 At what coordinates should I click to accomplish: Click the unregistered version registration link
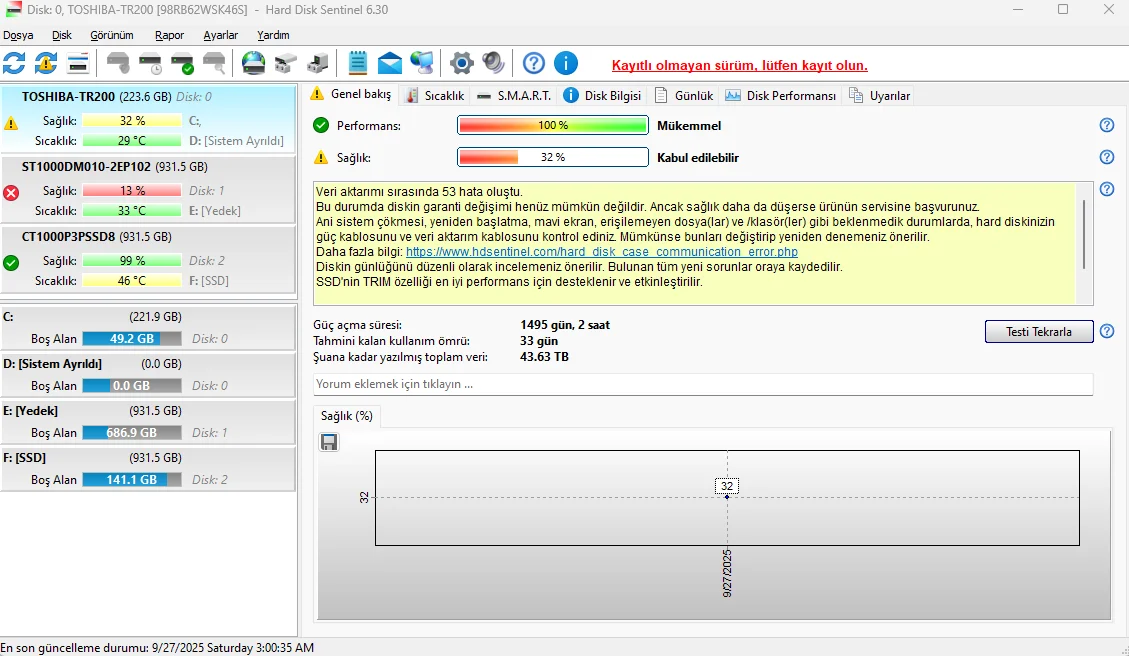click(x=739, y=66)
